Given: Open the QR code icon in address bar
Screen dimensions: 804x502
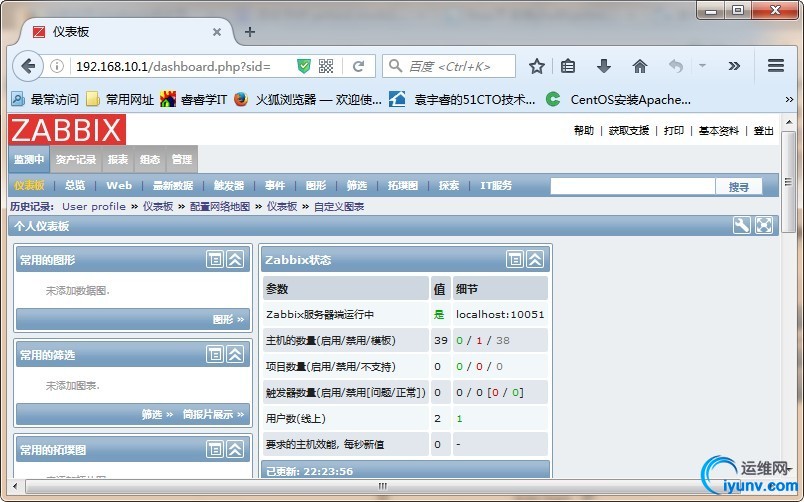Looking at the screenshot, I should (x=326, y=66).
